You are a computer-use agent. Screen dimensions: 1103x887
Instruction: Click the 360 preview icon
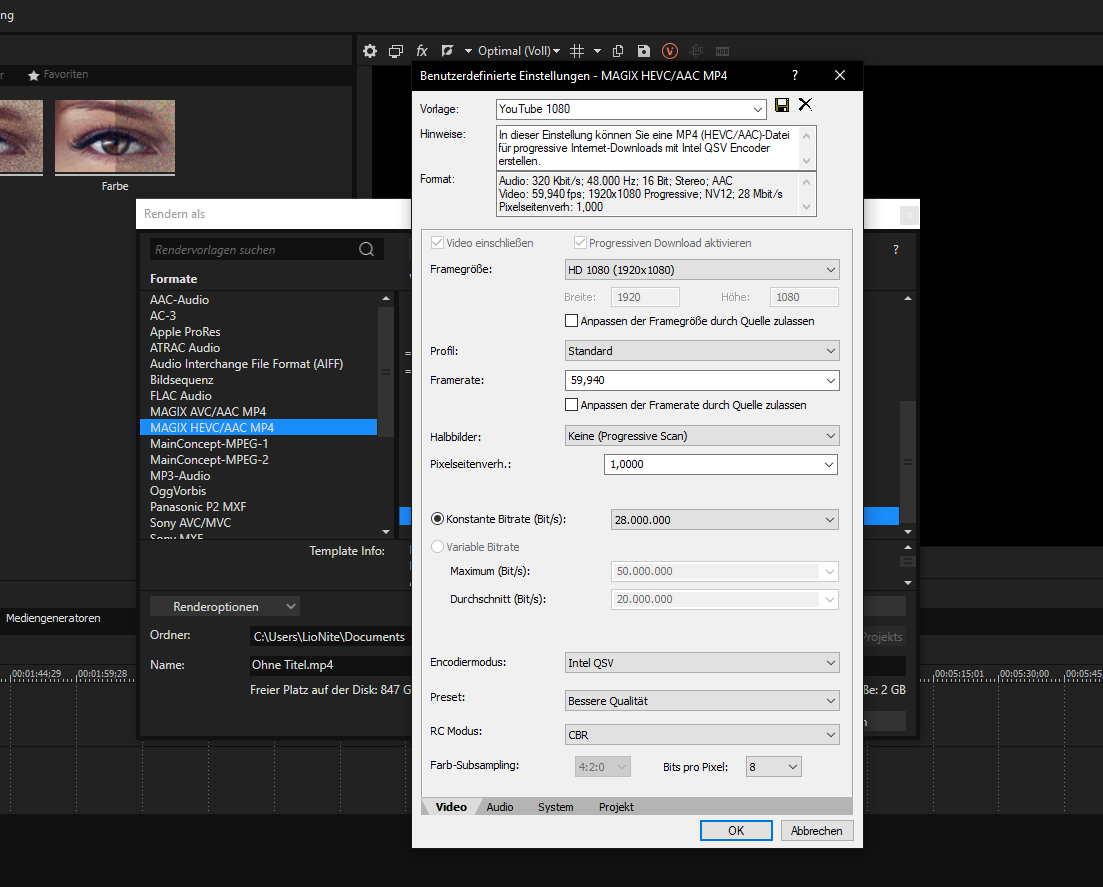click(x=696, y=51)
